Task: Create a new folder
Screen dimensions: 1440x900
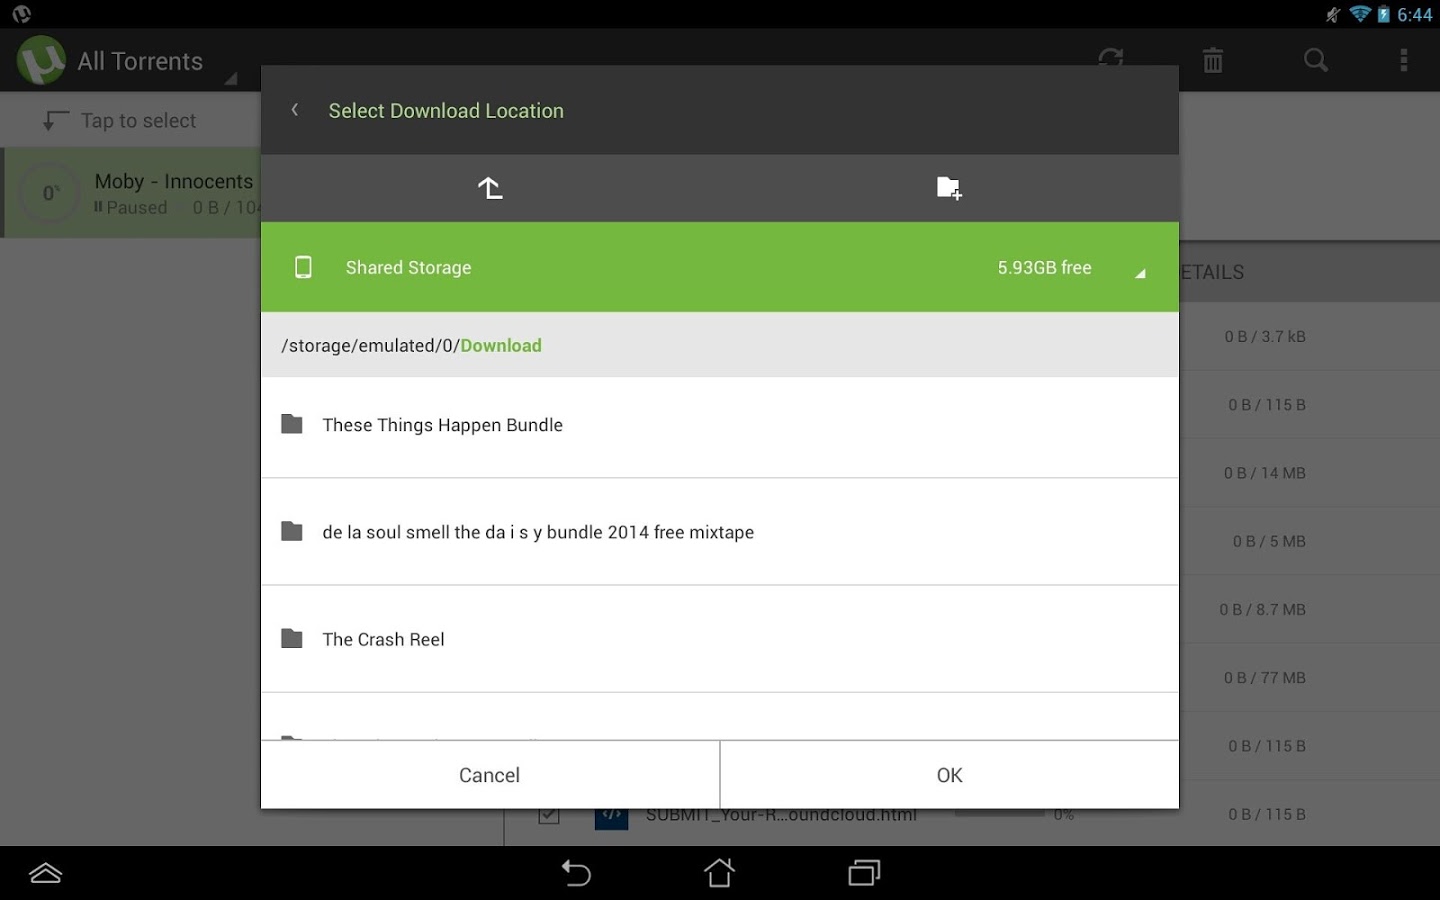Action: [x=949, y=188]
